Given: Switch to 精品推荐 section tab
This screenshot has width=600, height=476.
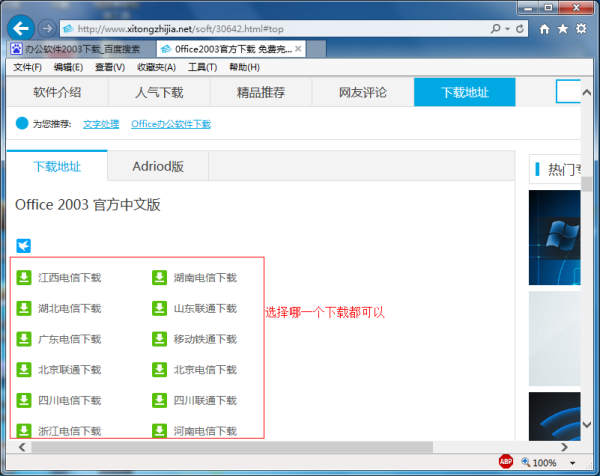Looking at the screenshot, I should [261, 92].
